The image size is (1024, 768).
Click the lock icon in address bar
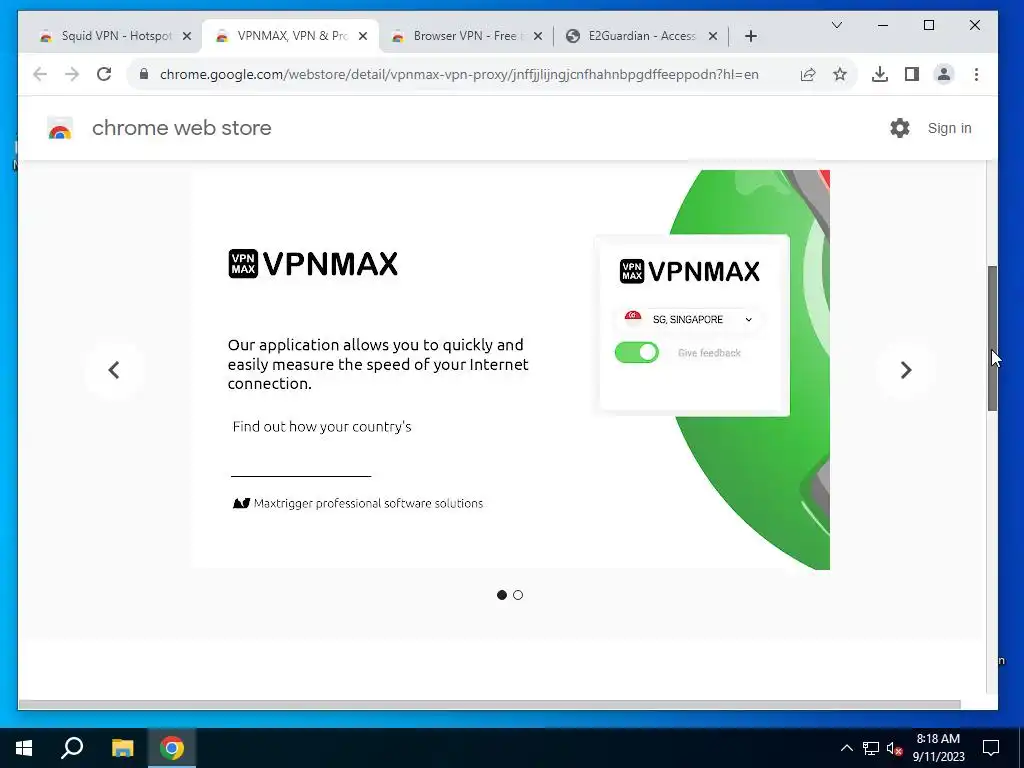(x=144, y=74)
